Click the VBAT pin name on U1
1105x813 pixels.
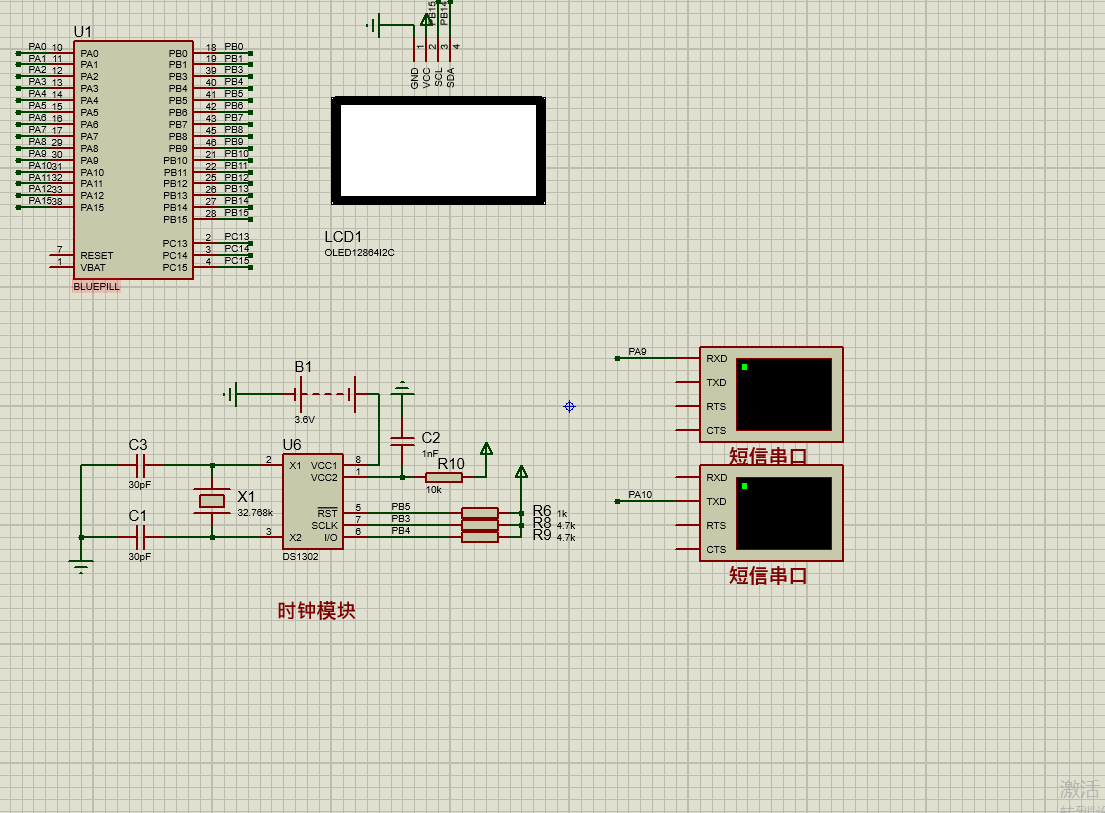pyautogui.click(x=93, y=268)
